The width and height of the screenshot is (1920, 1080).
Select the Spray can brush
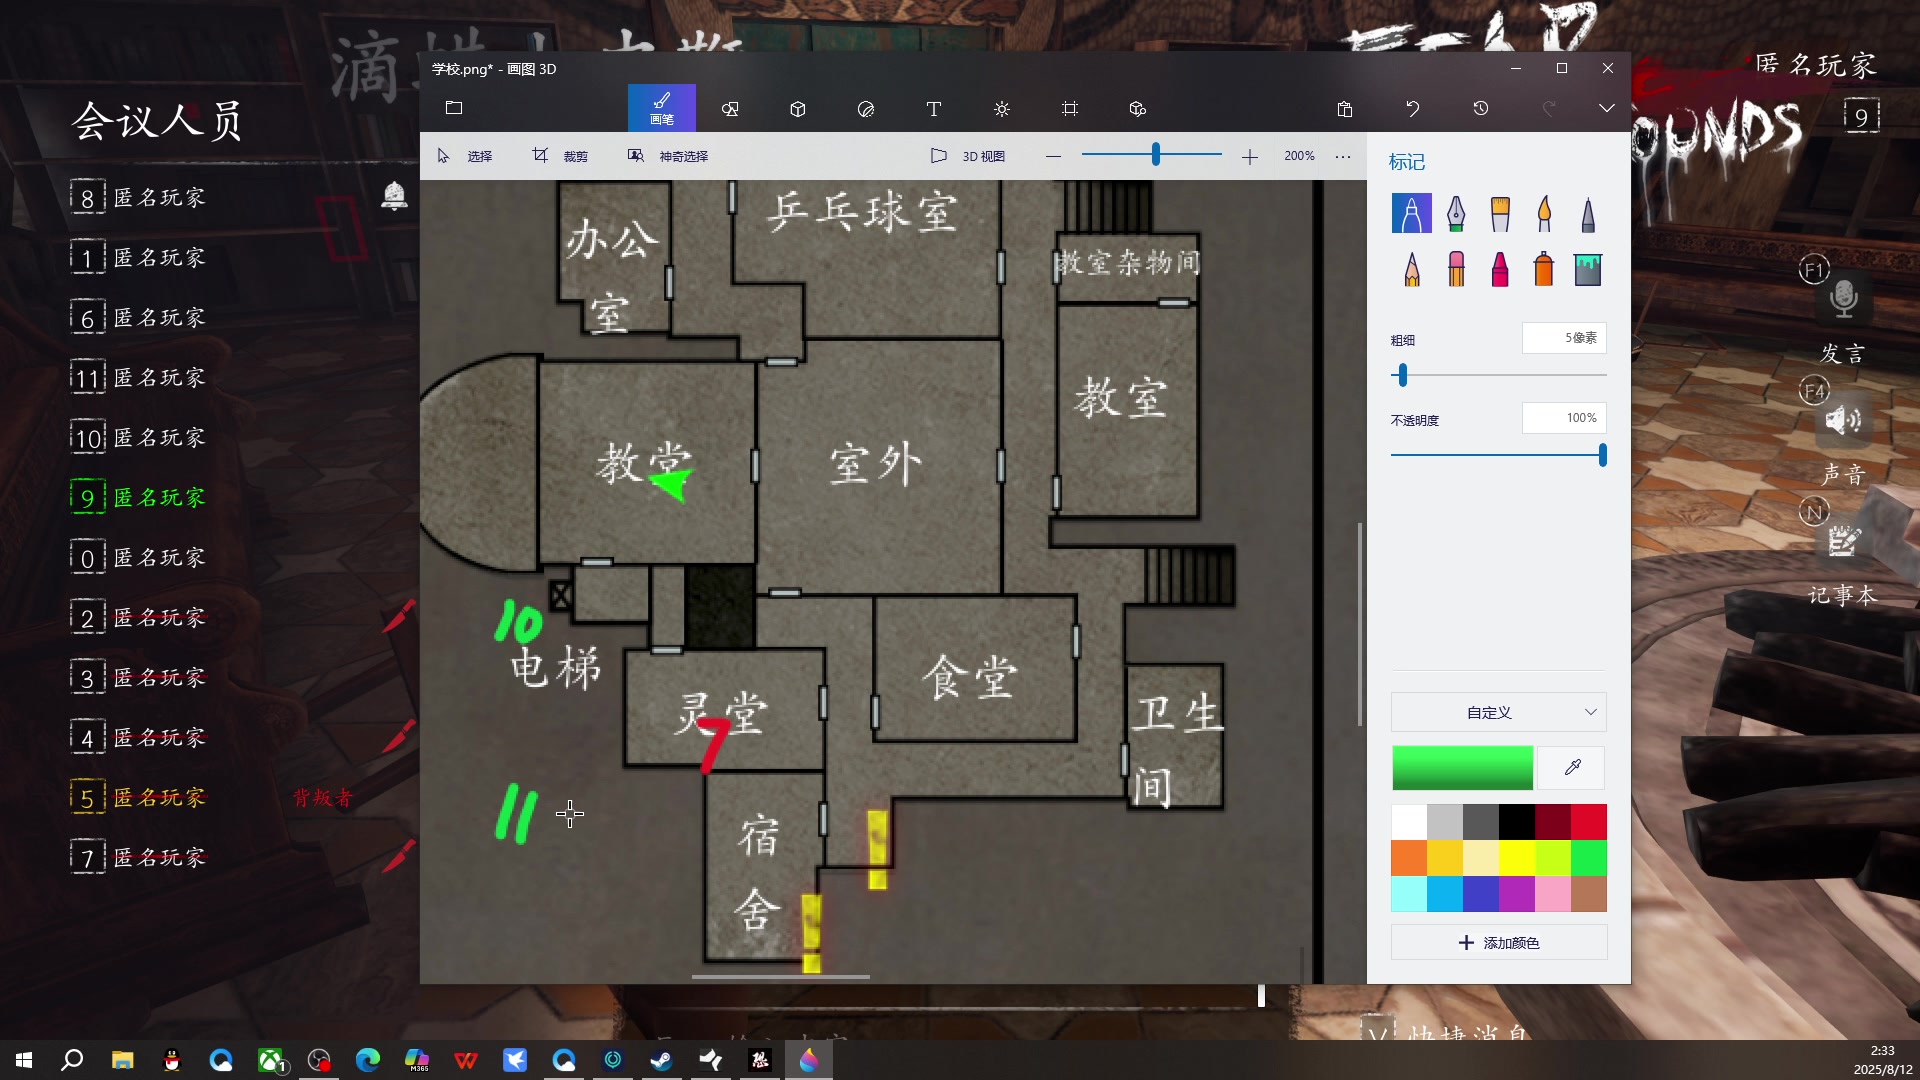pyautogui.click(x=1544, y=269)
